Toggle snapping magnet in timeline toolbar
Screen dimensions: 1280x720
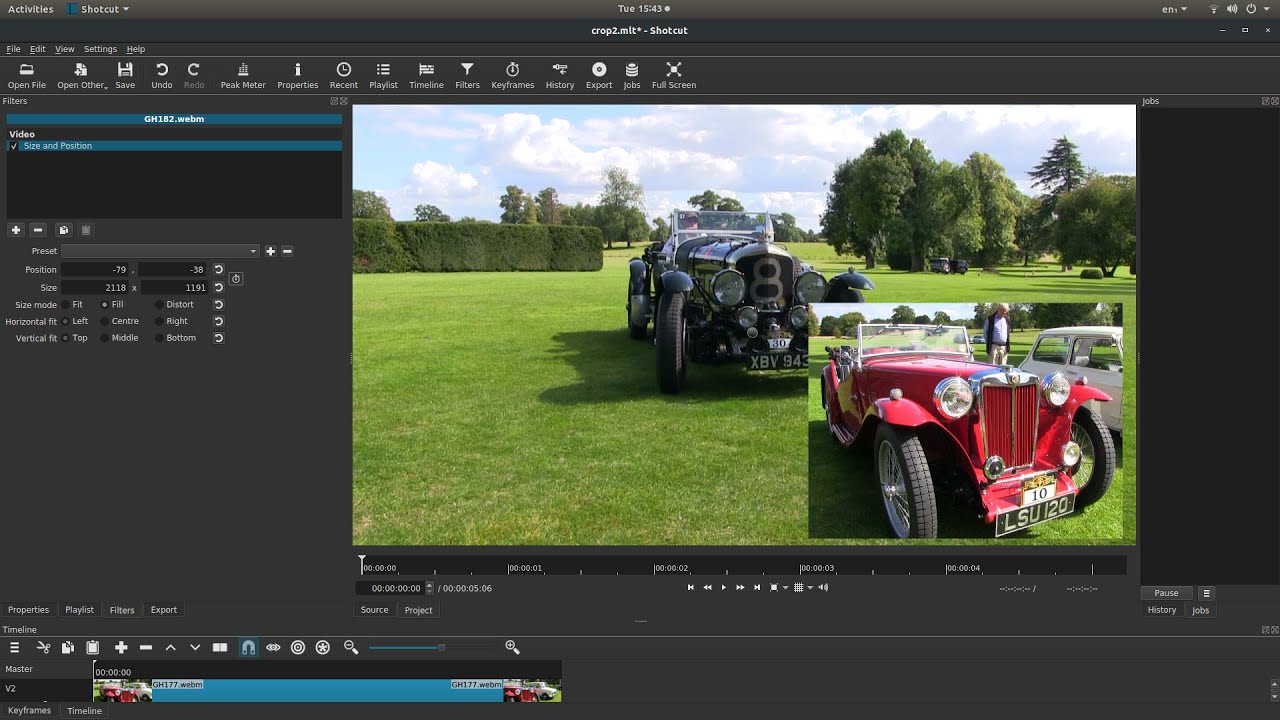click(x=248, y=648)
